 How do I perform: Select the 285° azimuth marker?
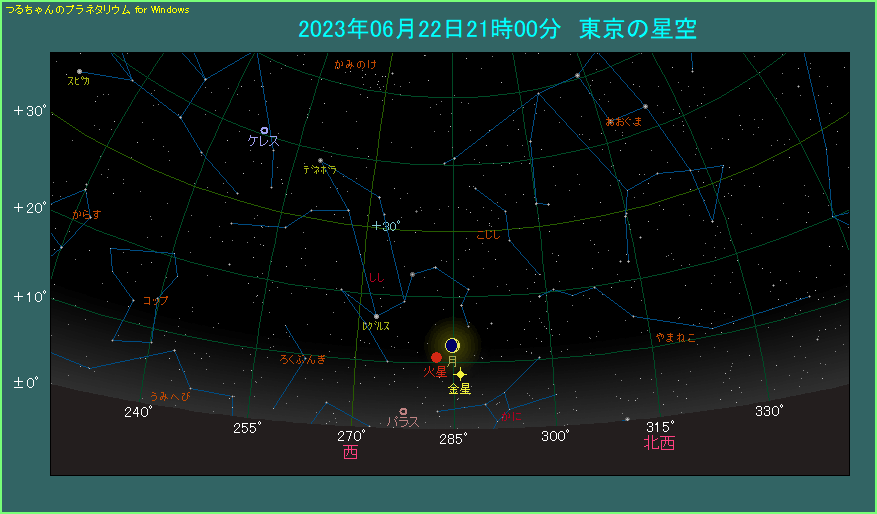tap(453, 436)
